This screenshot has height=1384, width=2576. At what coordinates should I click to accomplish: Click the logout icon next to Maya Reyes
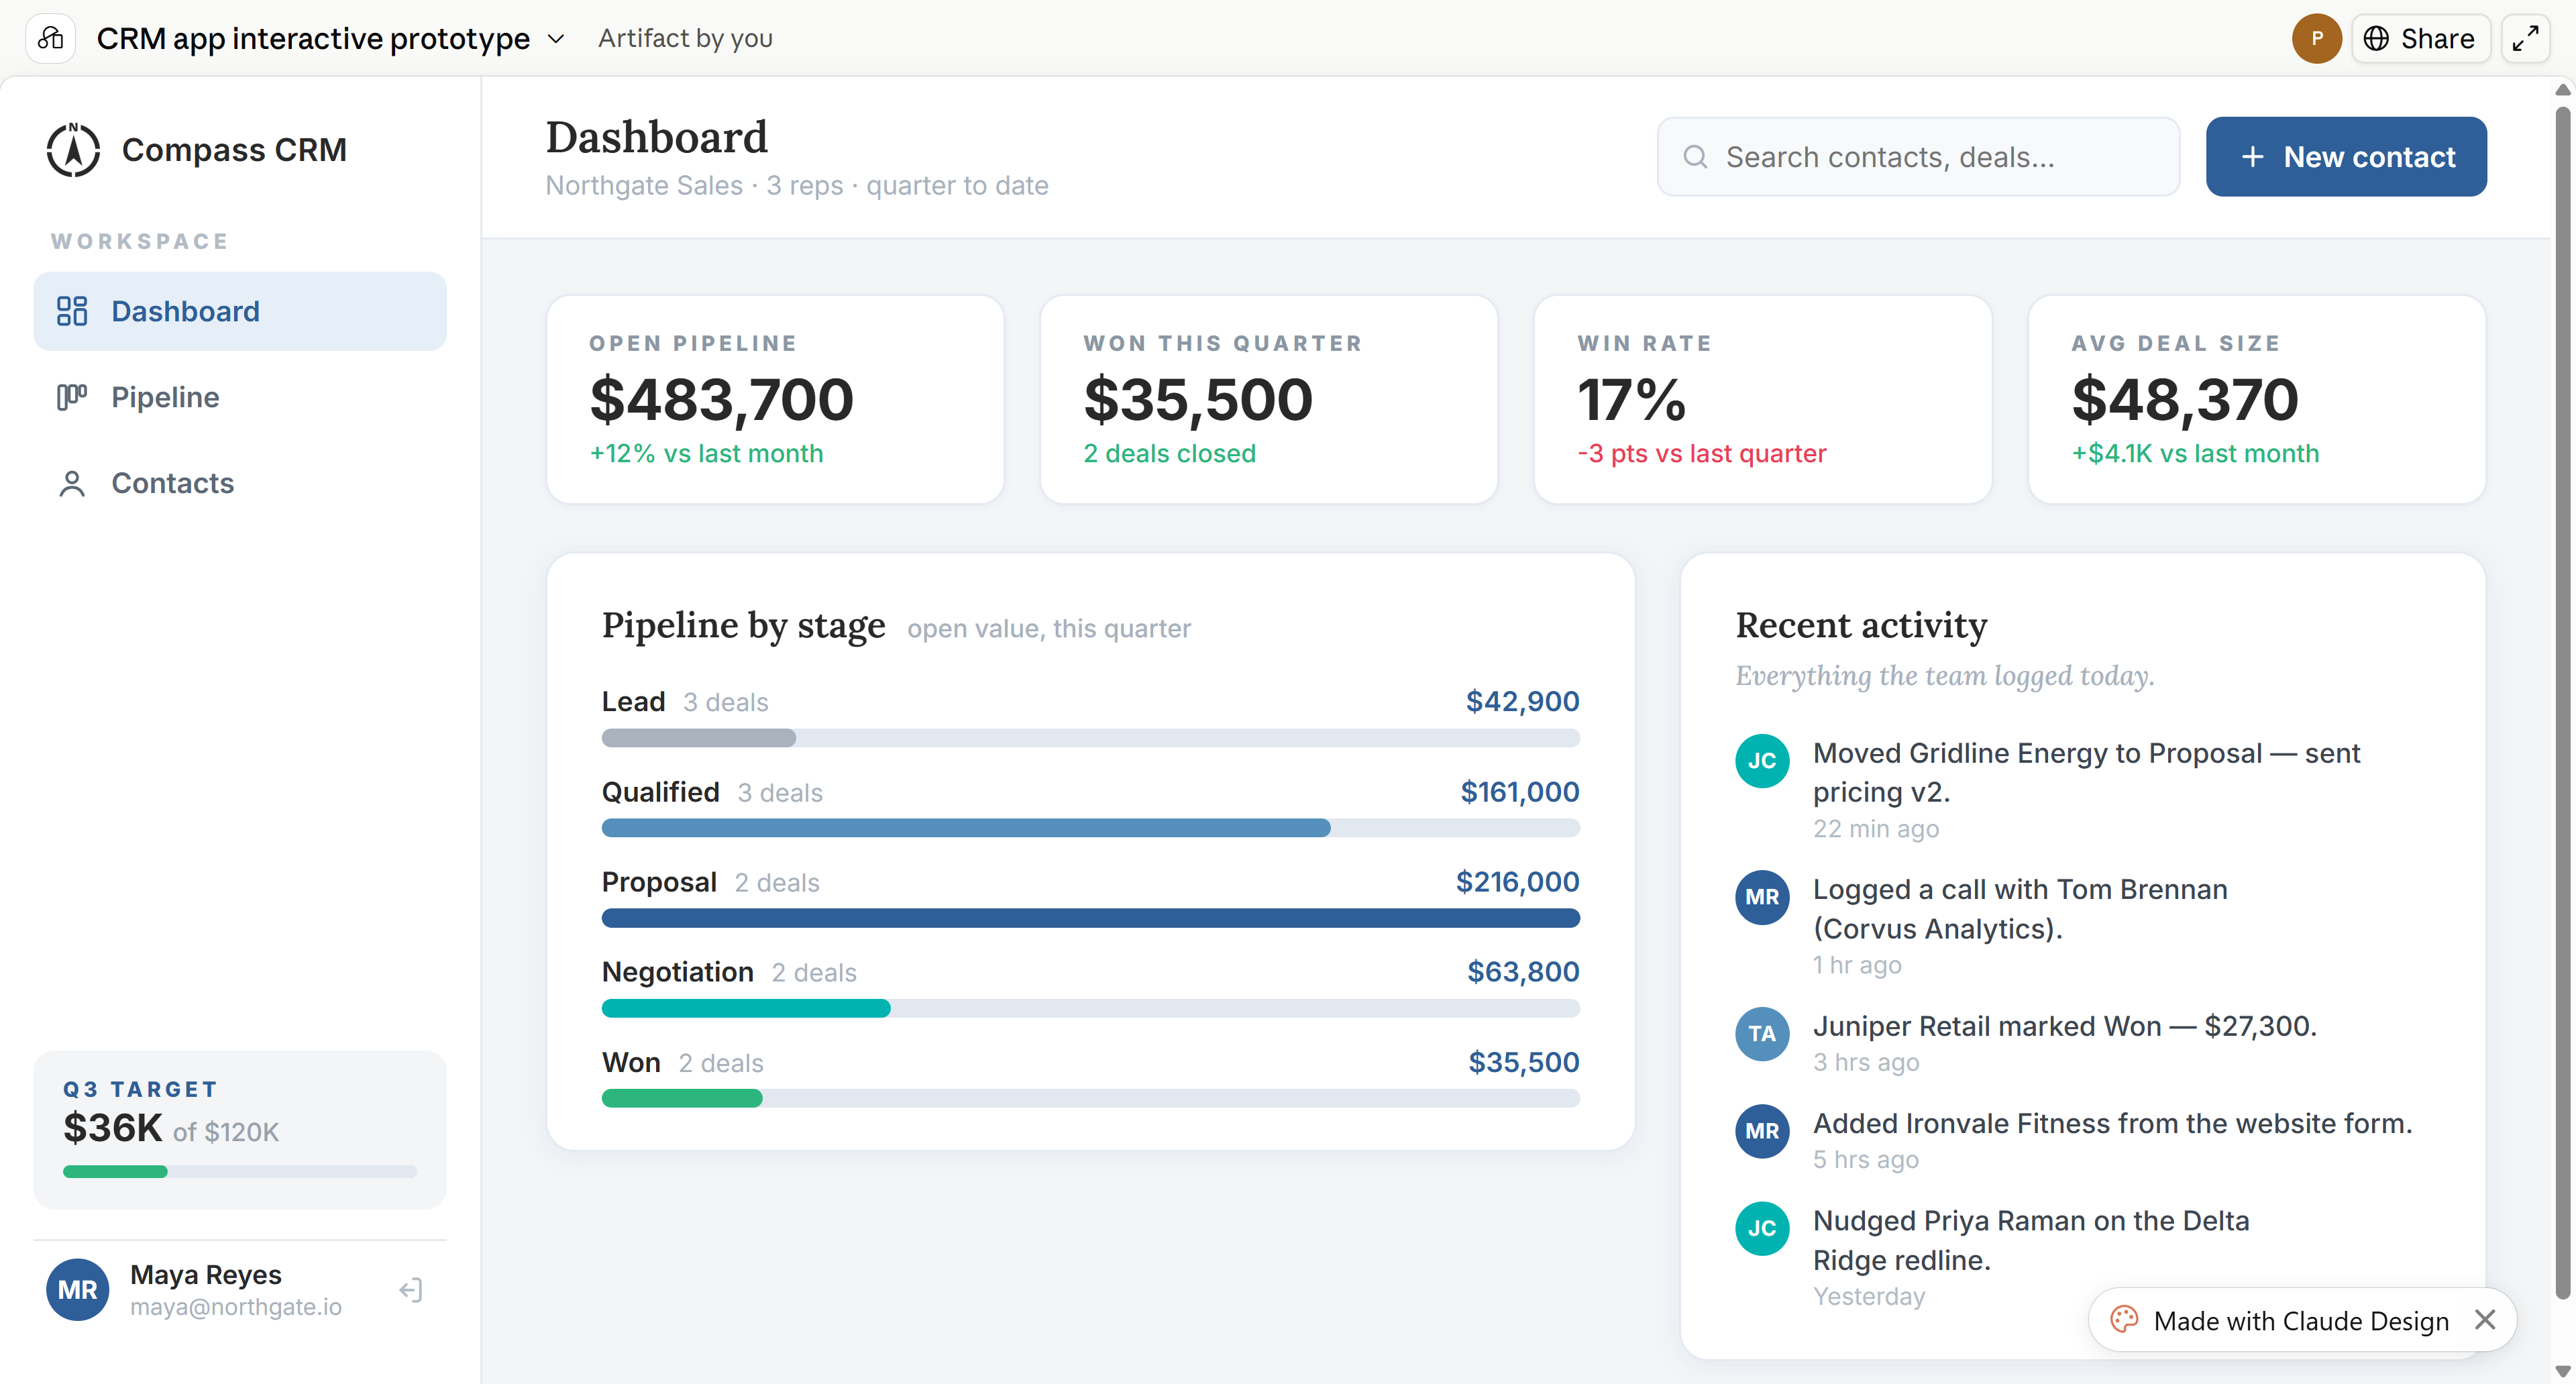(x=411, y=1290)
